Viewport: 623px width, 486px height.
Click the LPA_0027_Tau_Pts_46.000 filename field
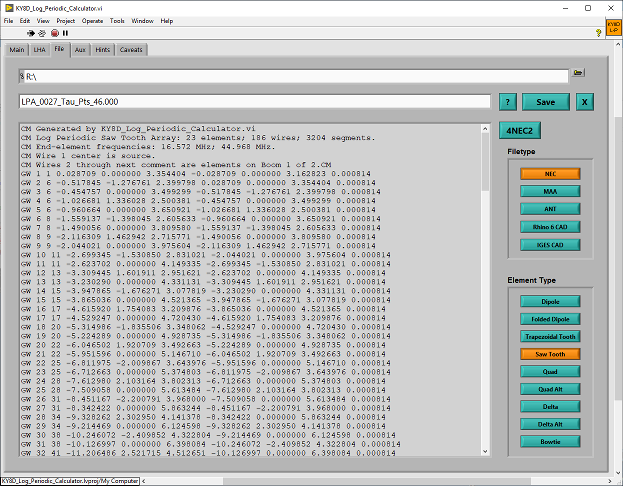click(x=255, y=102)
